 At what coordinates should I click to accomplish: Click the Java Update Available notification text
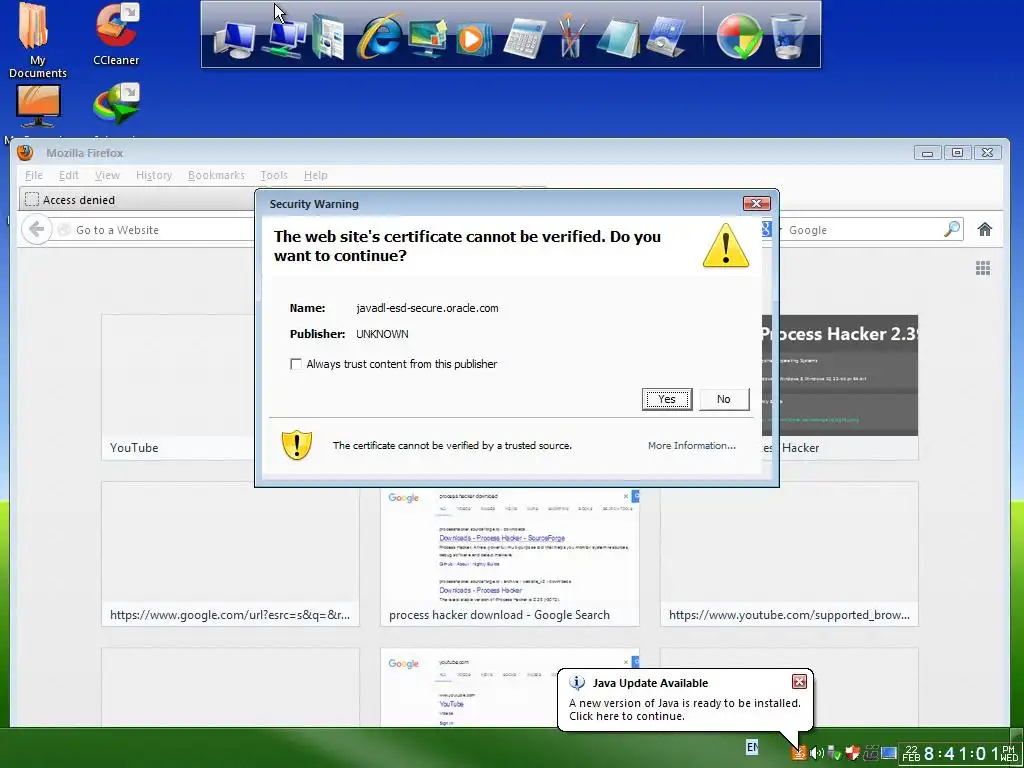click(684, 709)
